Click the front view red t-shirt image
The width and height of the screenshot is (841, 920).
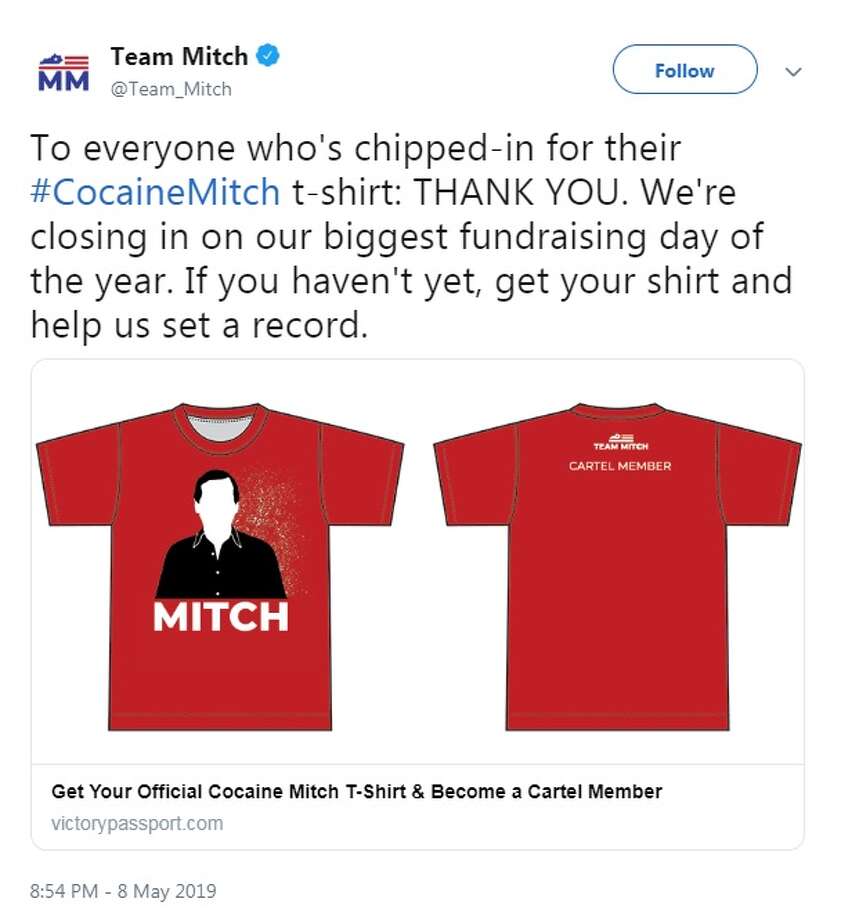(220, 567)
